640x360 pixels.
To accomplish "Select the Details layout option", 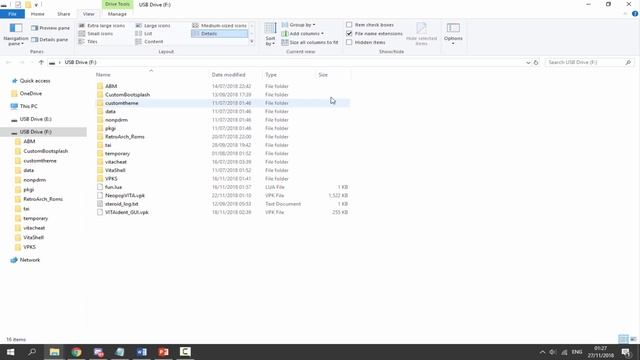I will (220, 33).
